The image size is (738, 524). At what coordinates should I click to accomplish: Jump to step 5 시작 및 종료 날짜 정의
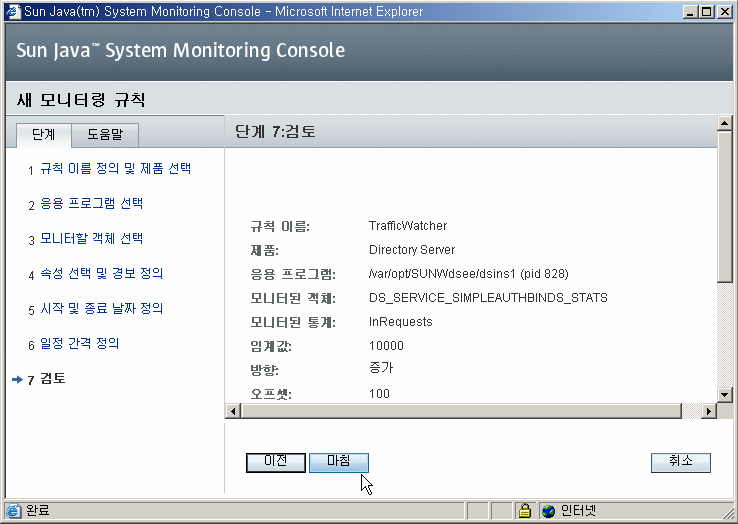coord(102,308)
